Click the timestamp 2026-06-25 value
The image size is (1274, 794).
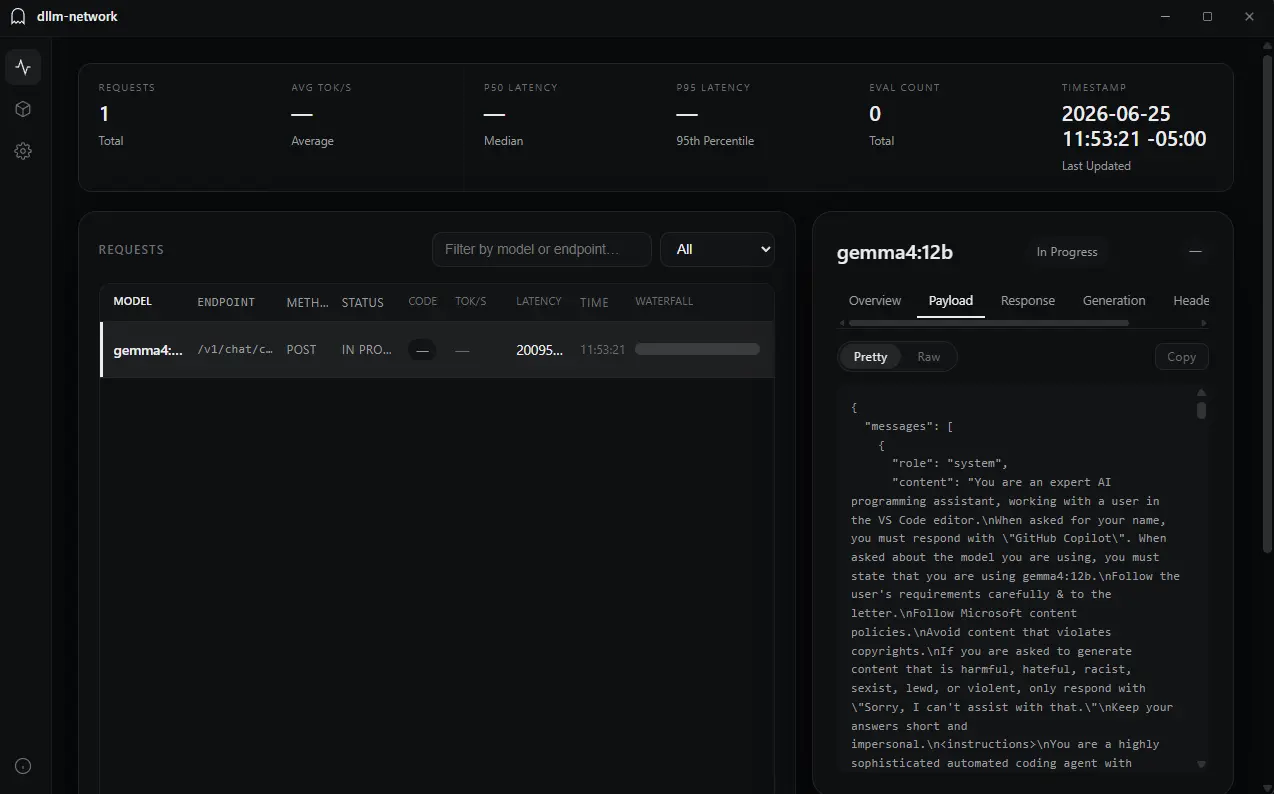(1134, 126)
